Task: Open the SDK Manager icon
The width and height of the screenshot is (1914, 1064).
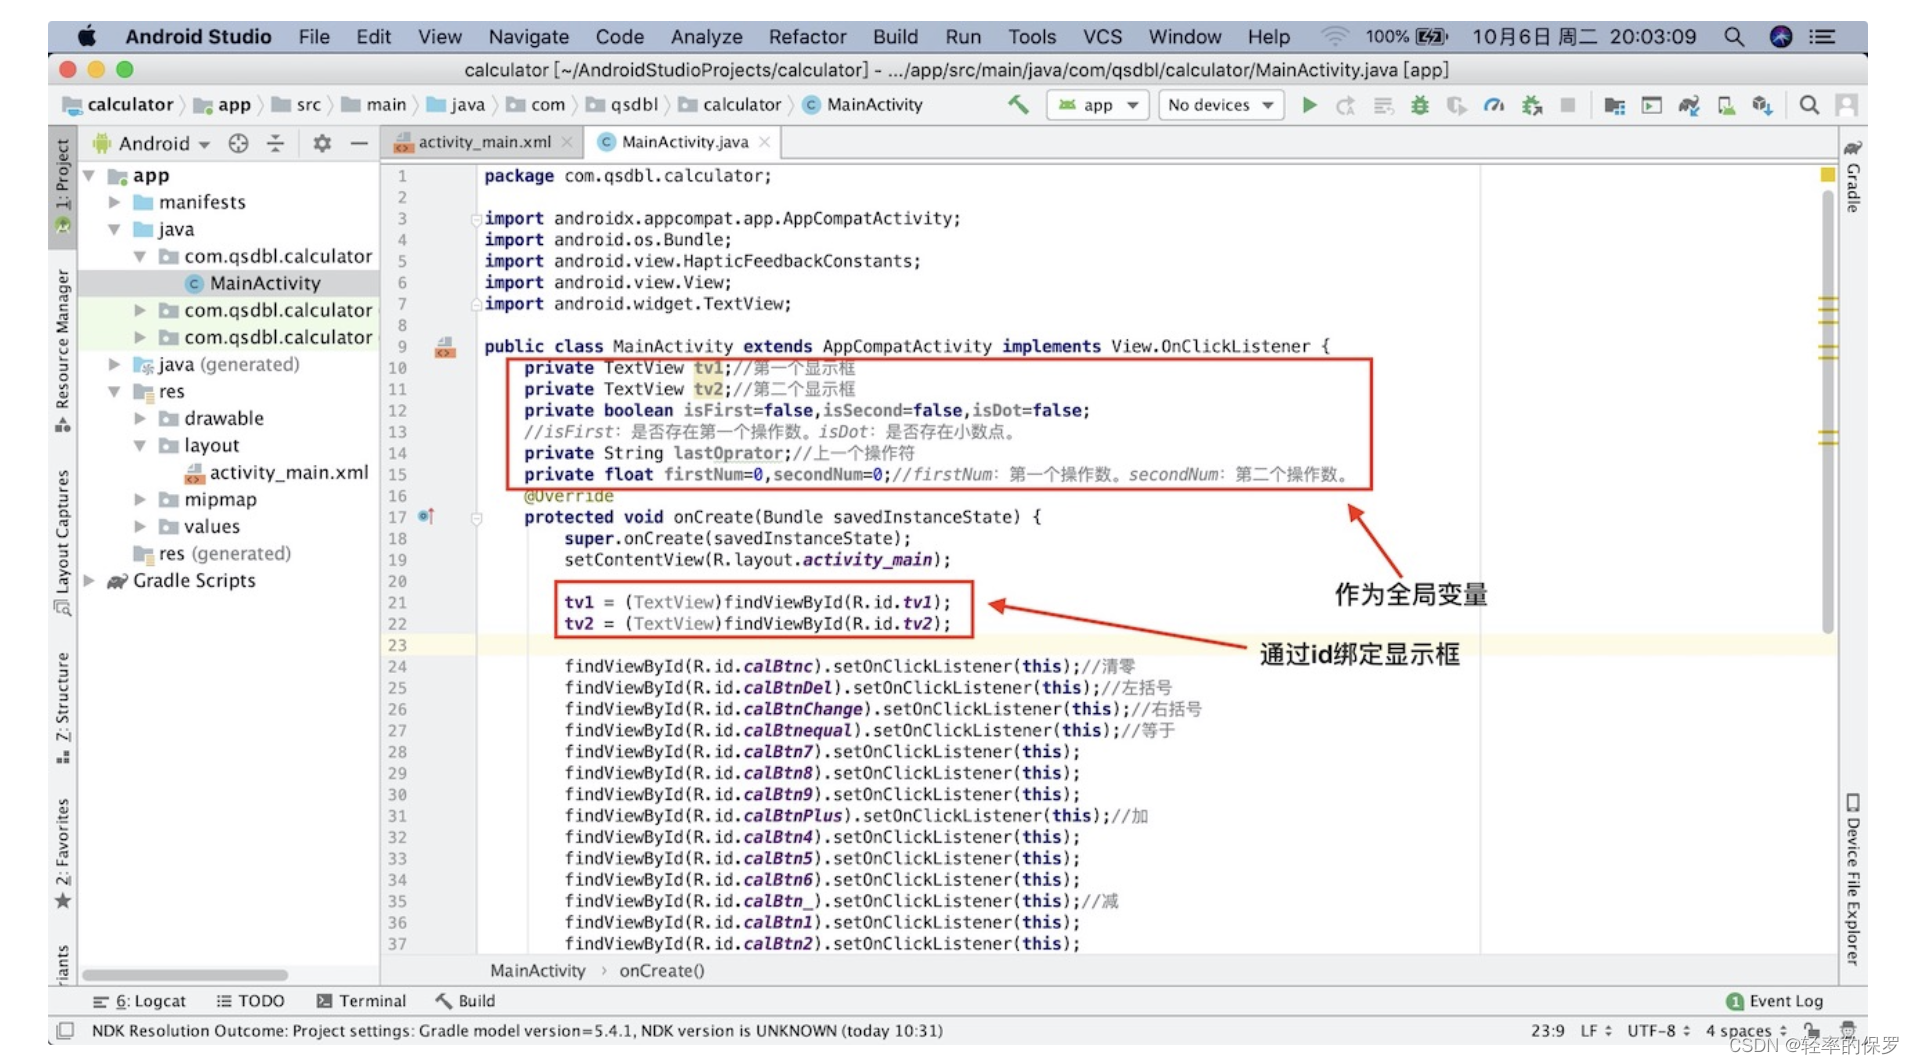Action: [x=1763, y=105]
